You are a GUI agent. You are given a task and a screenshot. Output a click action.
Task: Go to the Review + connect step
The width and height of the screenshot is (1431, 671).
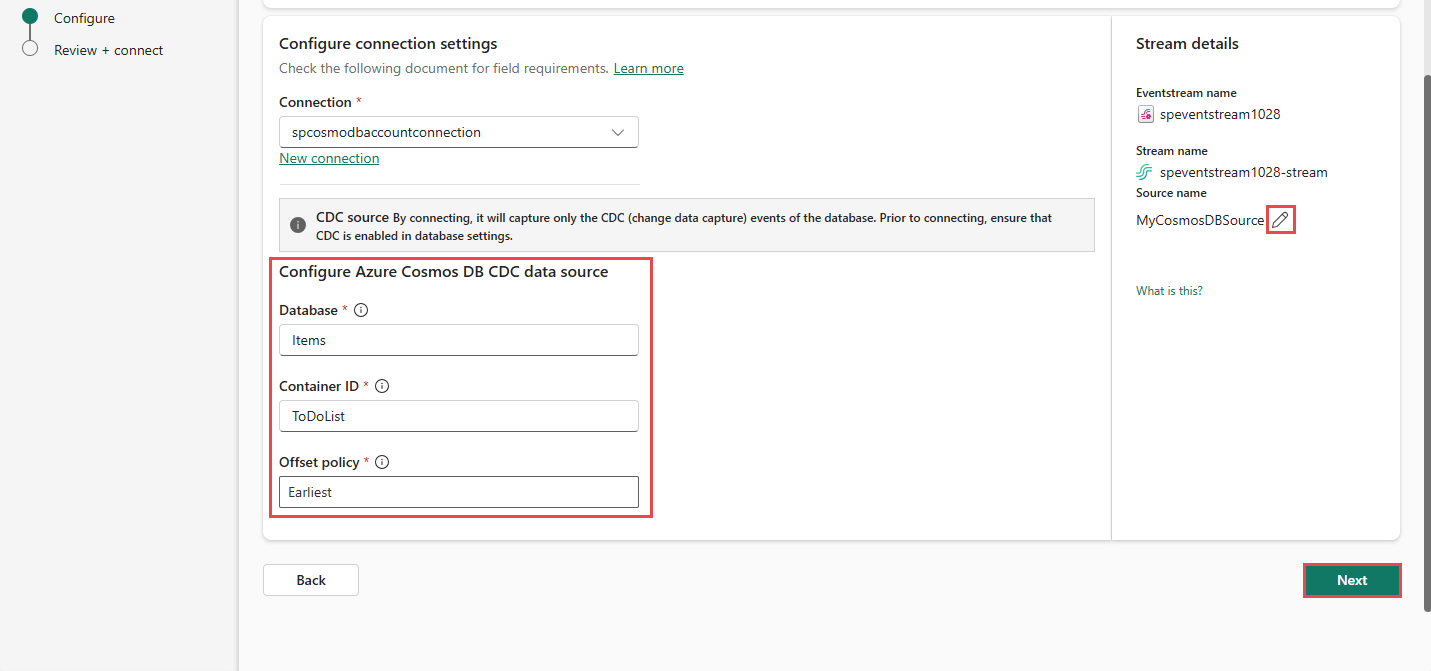(108, 50)
